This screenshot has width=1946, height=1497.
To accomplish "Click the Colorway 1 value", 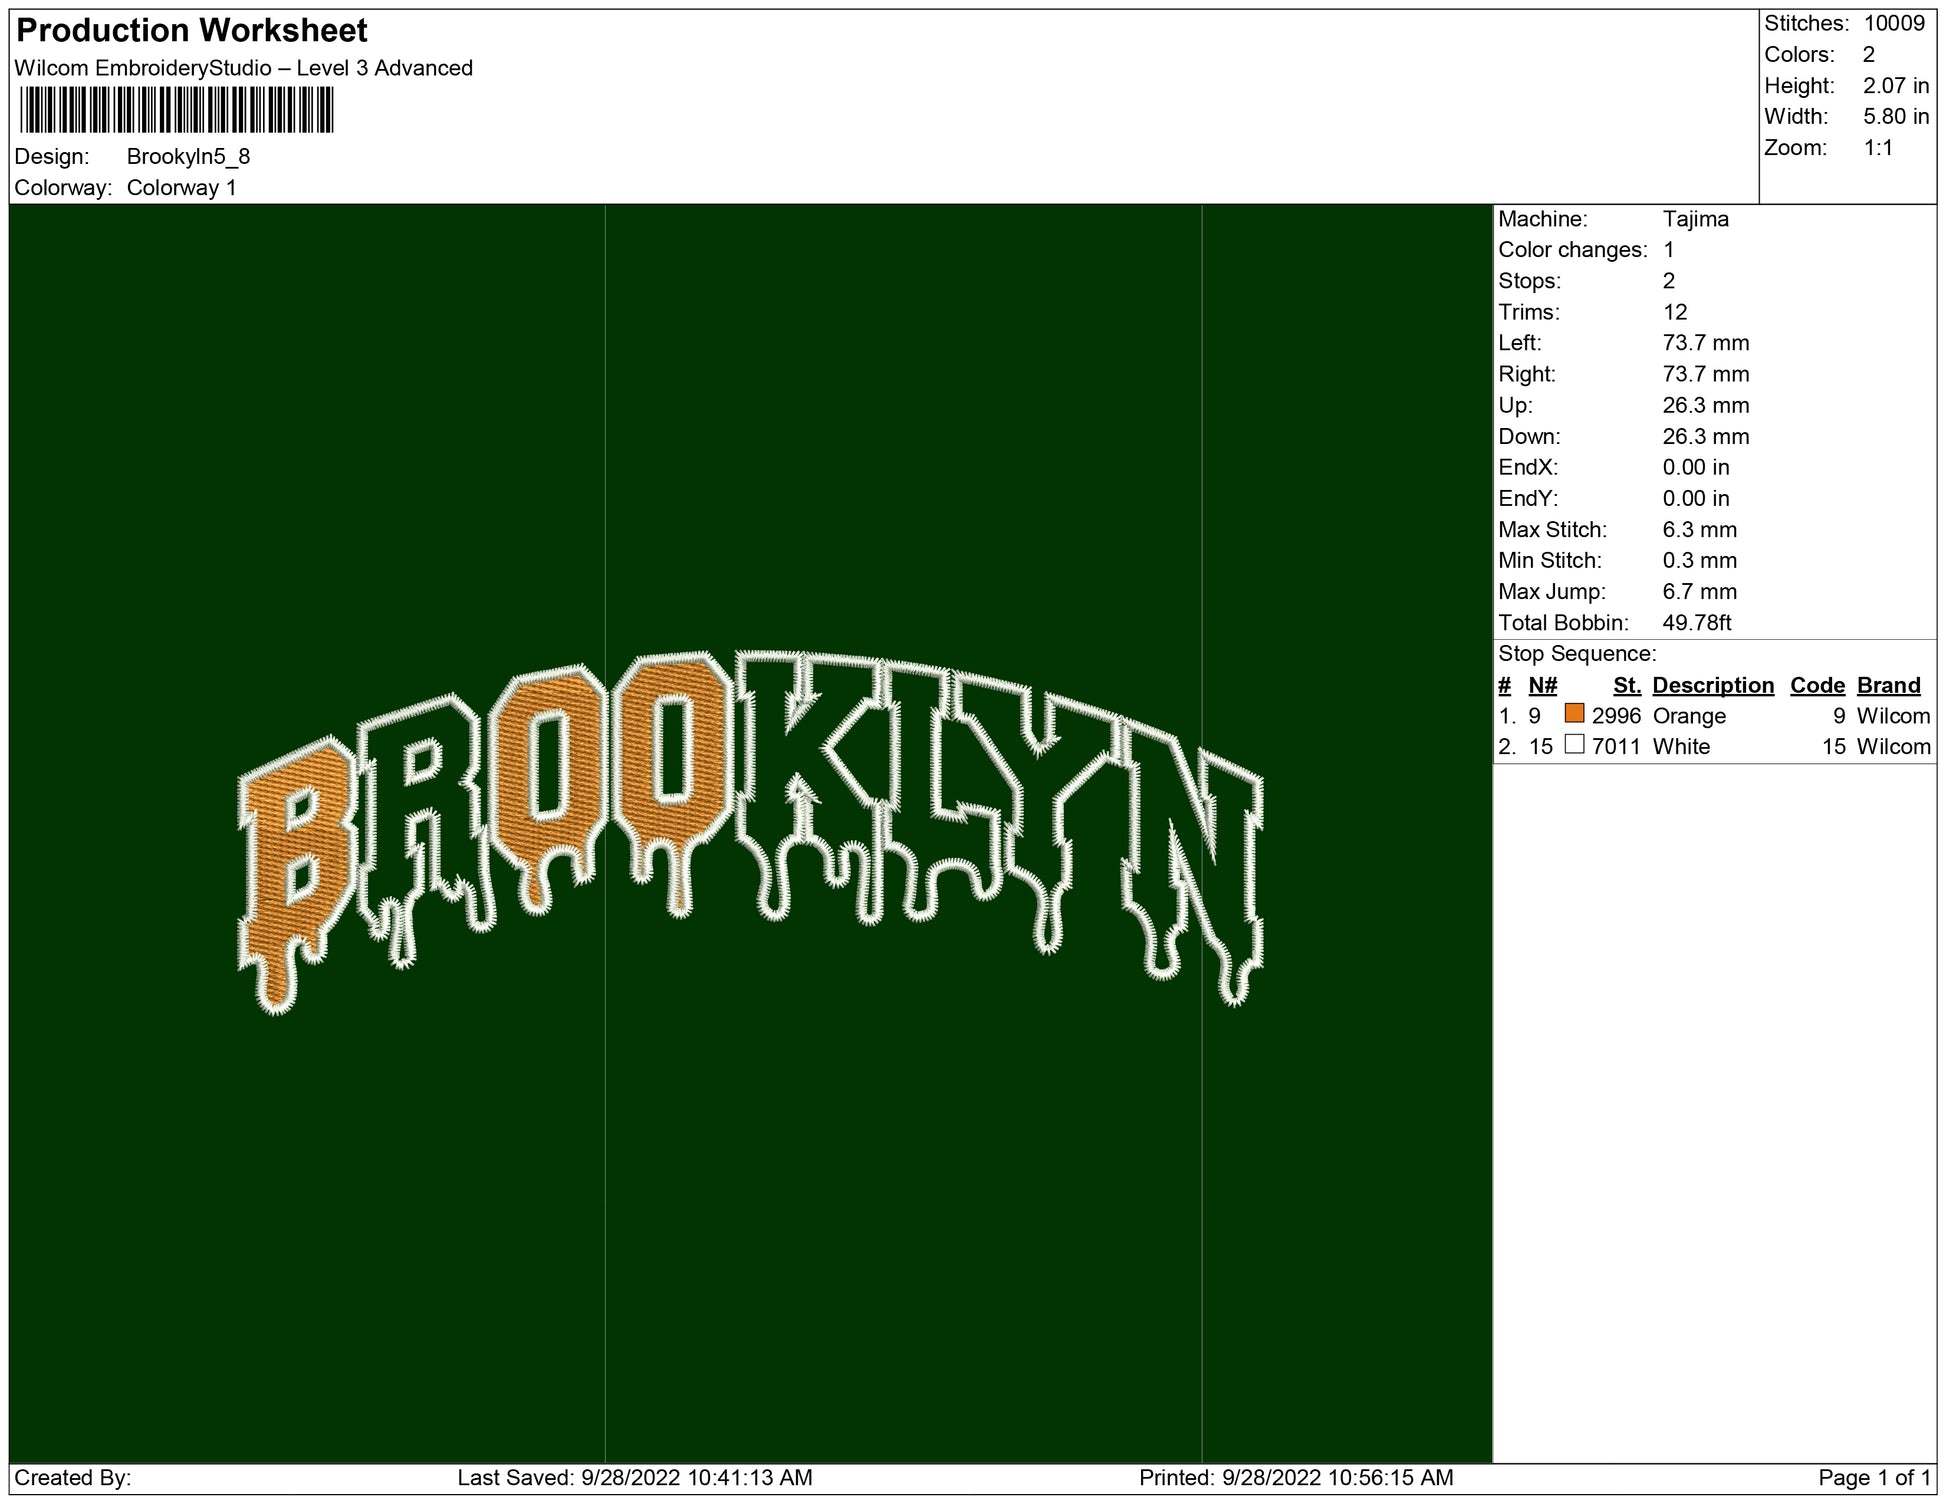I will (x=181, y=188).
